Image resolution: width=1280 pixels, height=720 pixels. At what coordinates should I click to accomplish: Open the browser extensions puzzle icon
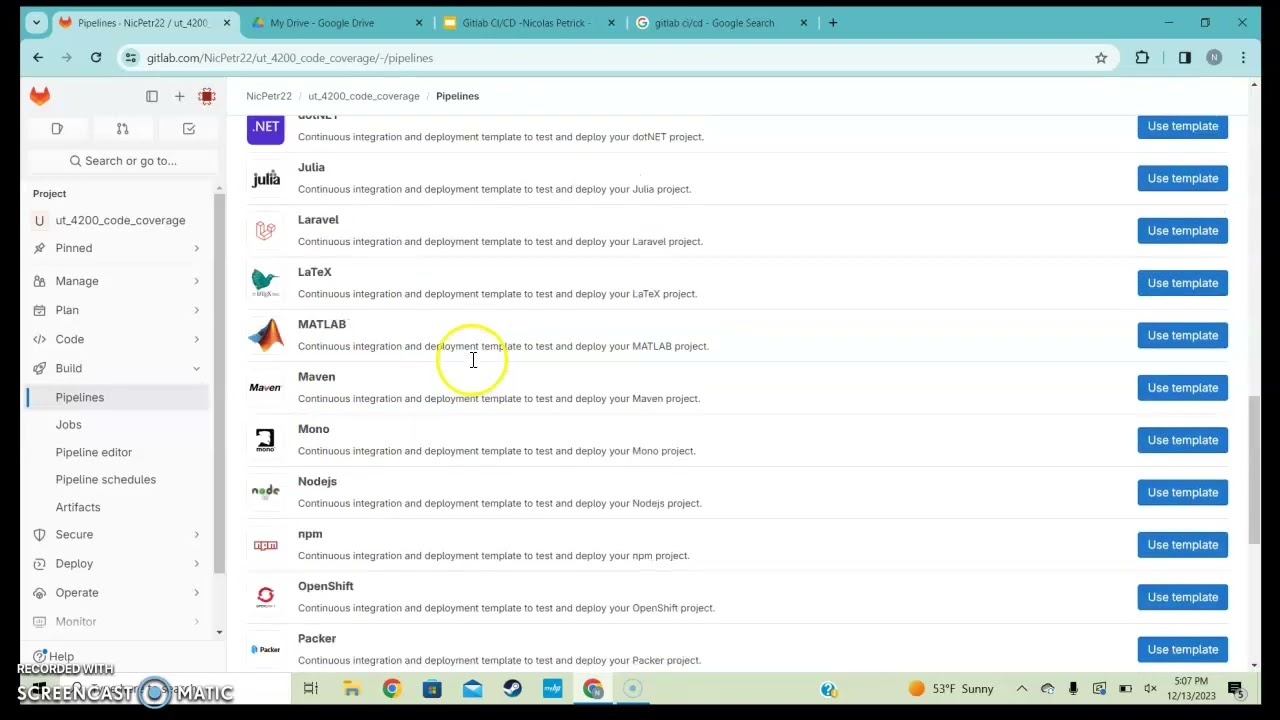tap(1142, 58)
